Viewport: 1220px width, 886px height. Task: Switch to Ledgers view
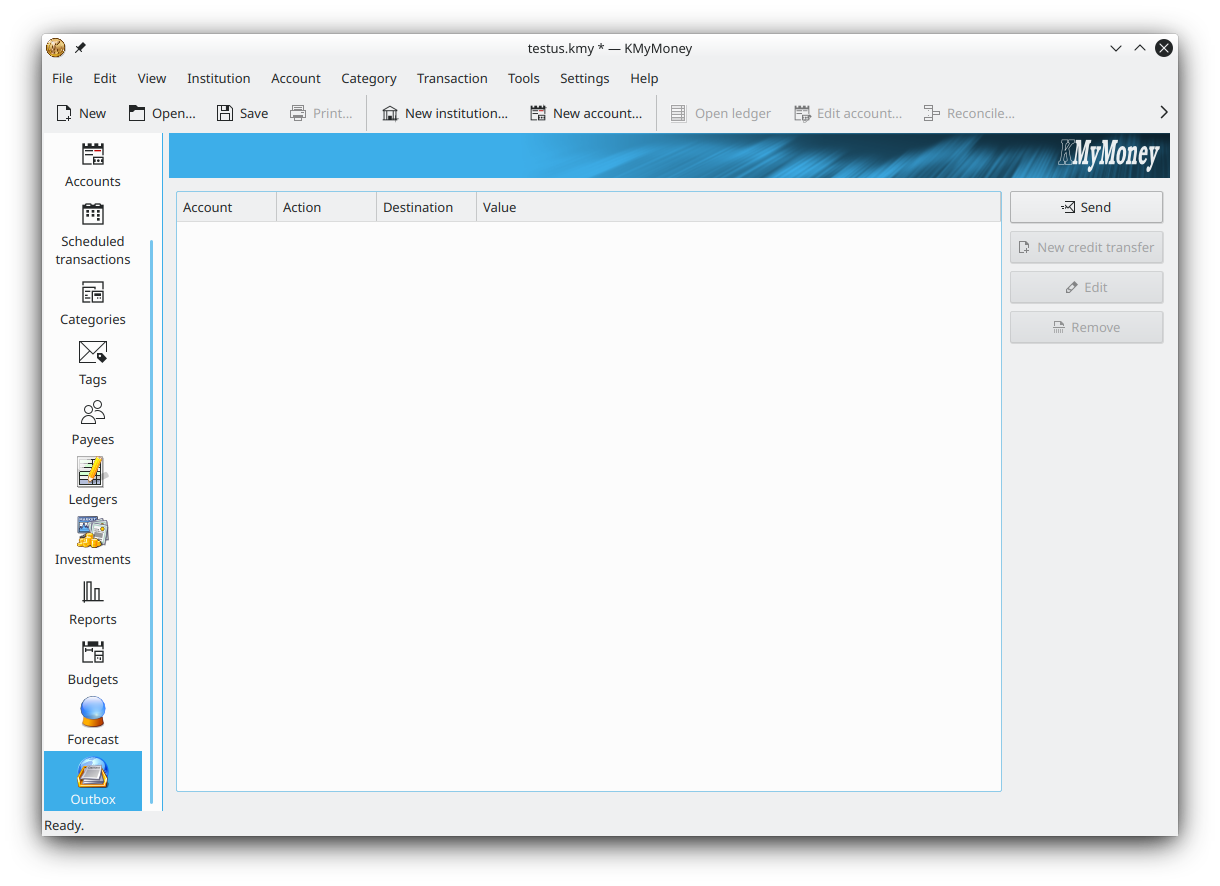93,473
